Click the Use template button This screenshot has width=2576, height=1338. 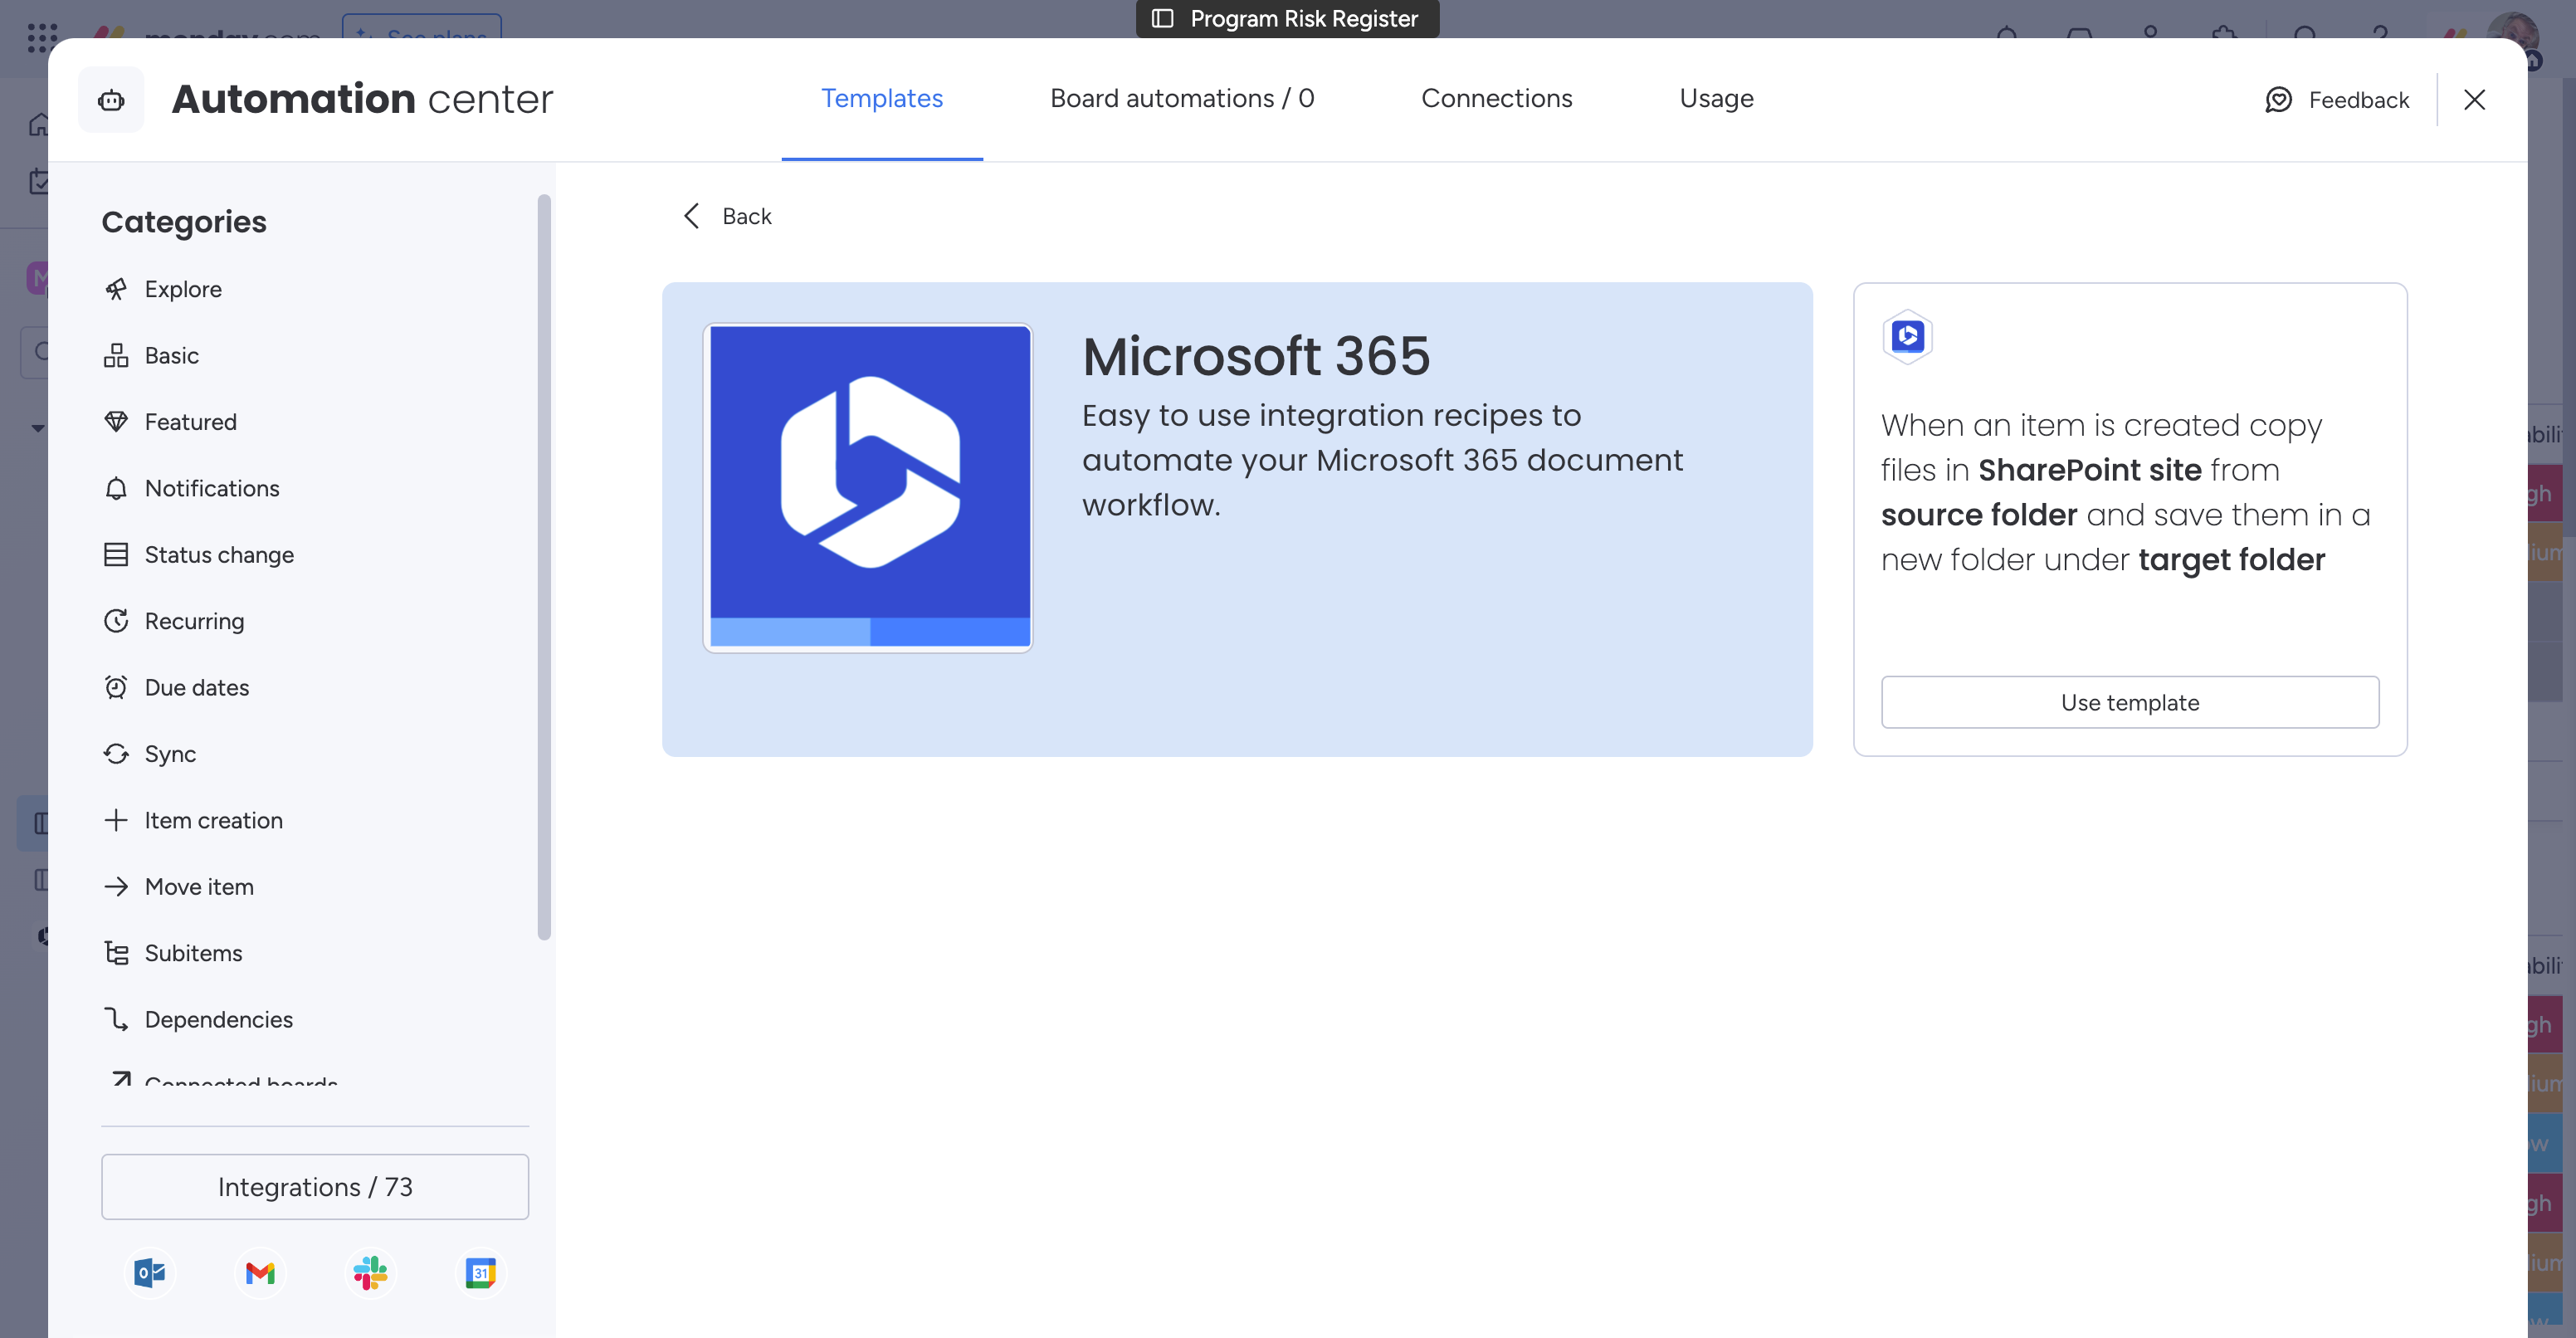(2130, 702)
